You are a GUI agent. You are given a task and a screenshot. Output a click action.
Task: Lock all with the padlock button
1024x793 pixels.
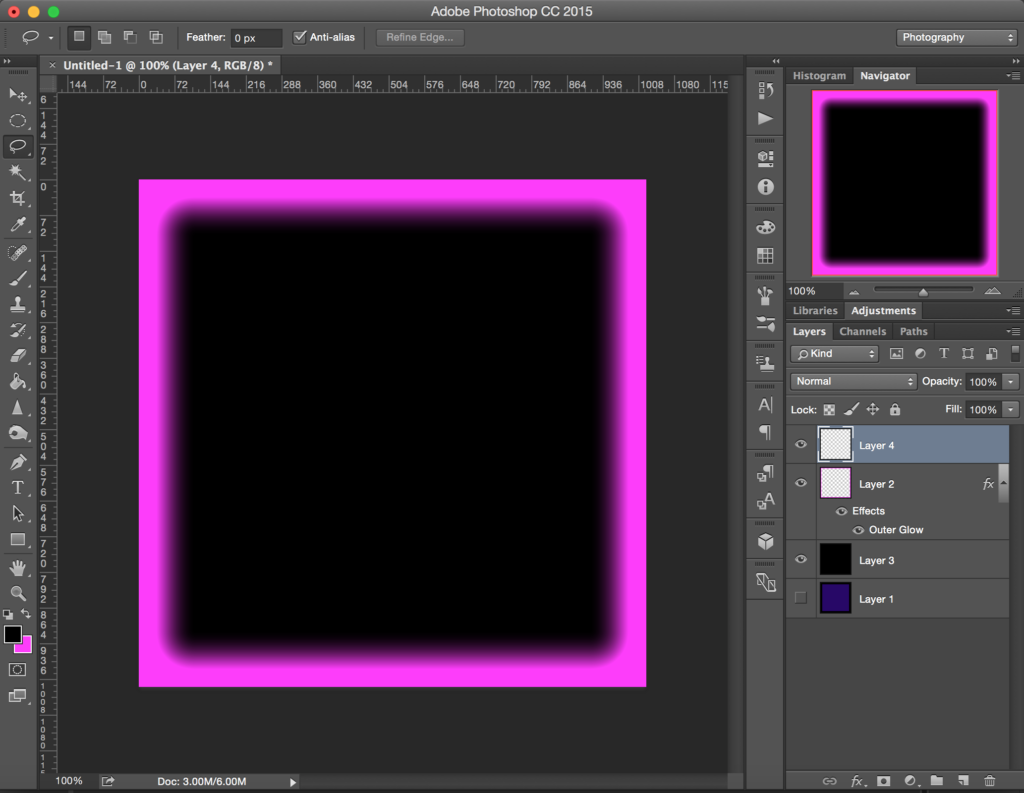[895, 410]
